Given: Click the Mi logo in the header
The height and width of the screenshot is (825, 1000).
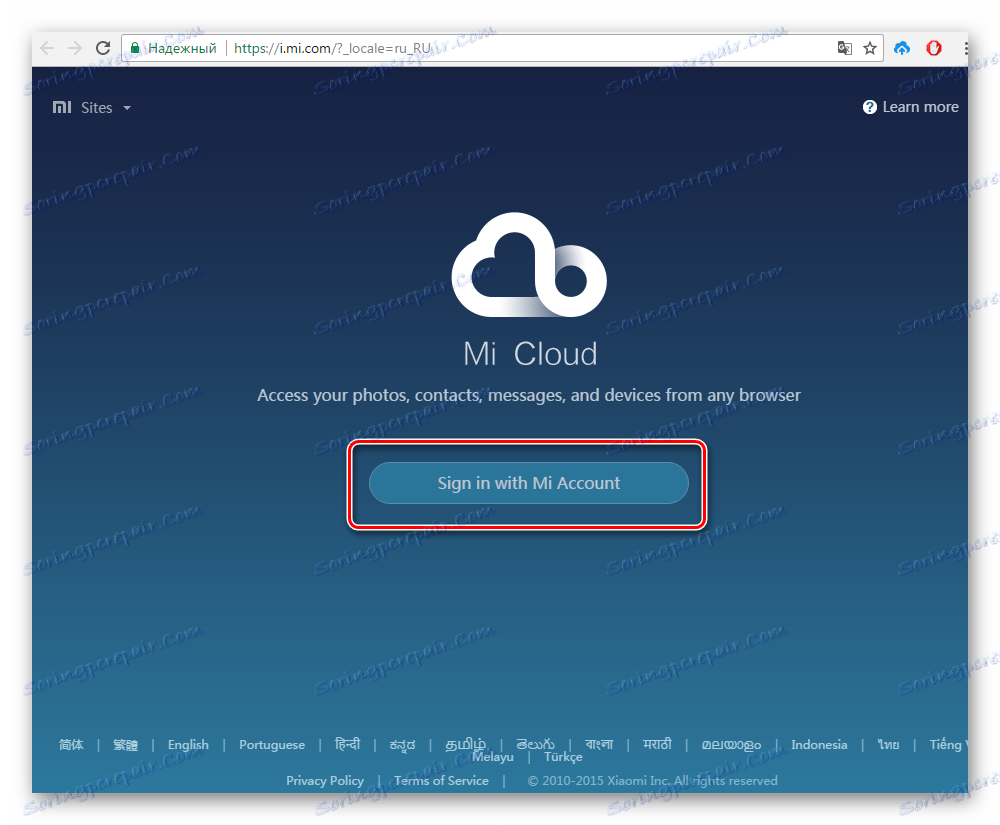Looking at the screenshot, I should [62, 107].
